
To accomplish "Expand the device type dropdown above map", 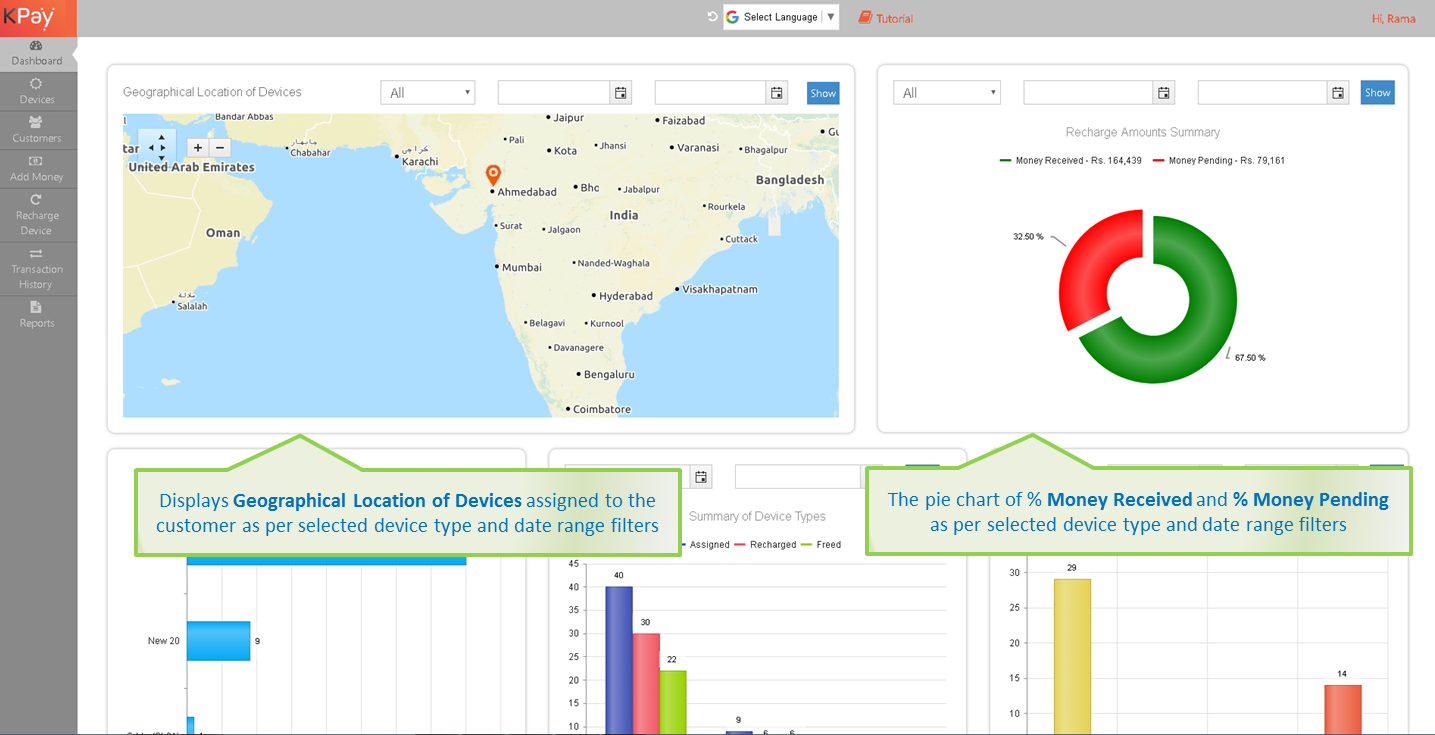I will [x=428, y=93].
